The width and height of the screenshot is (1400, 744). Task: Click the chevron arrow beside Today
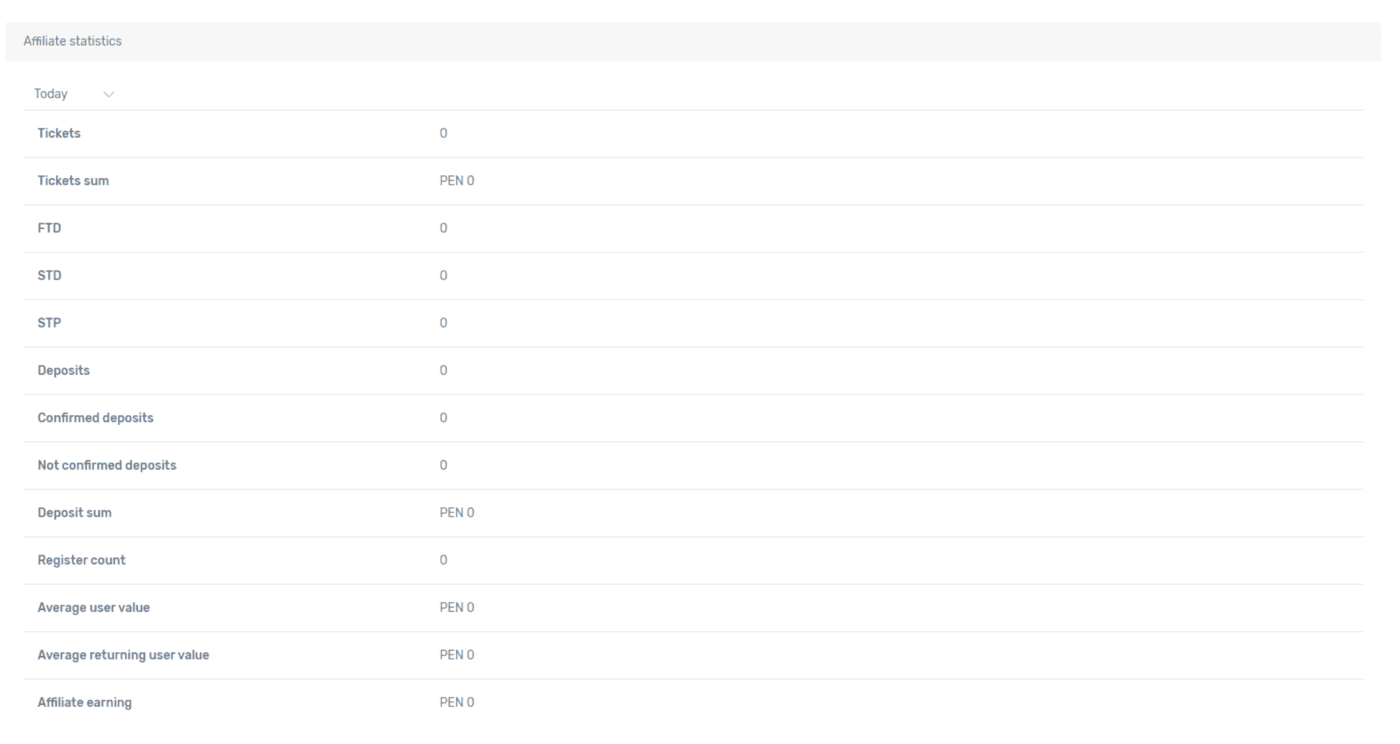click(108, 94)
